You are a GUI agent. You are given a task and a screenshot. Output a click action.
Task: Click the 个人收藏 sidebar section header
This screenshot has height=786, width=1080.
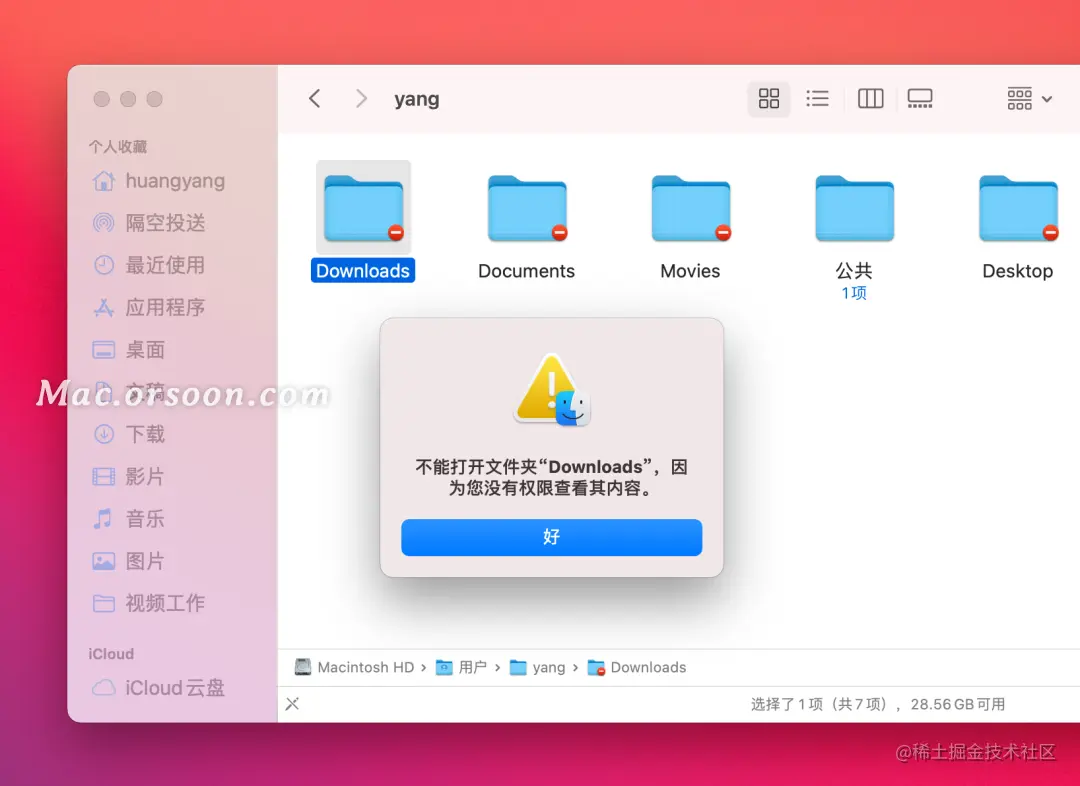tap(118, 147)
